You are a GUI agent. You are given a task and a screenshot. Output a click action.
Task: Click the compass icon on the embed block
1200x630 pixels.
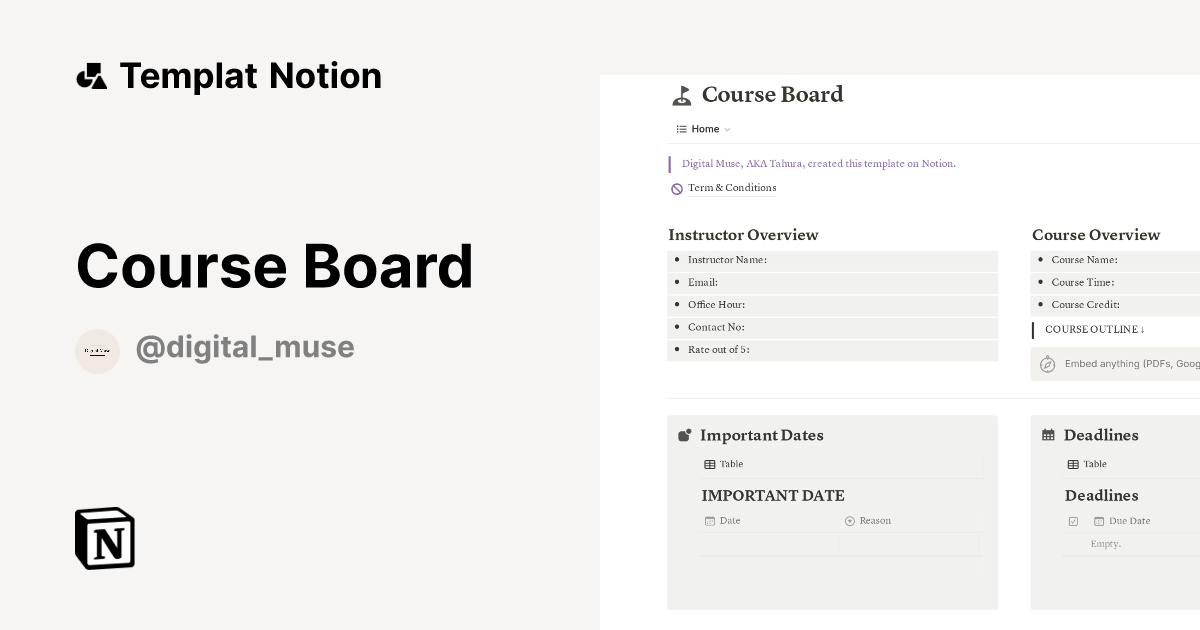1047,364
